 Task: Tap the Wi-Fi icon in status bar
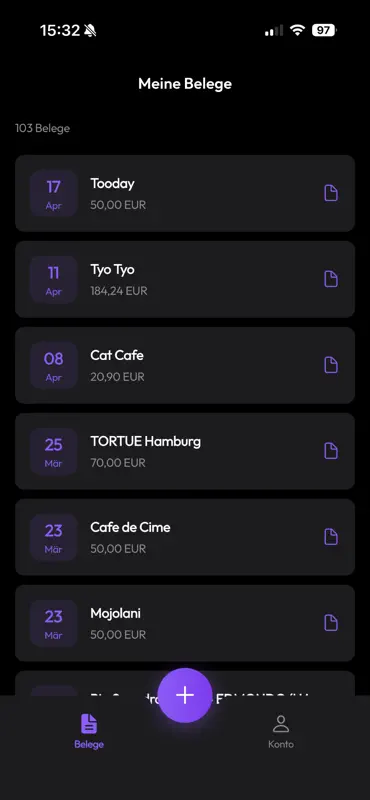297,30
